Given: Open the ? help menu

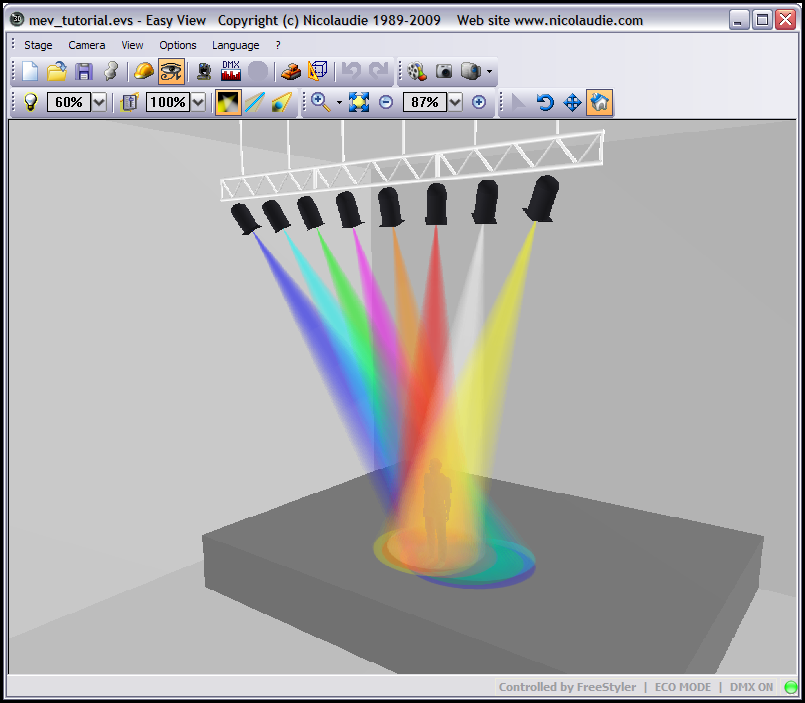Looking at the screenshot, I should (278, 45).
